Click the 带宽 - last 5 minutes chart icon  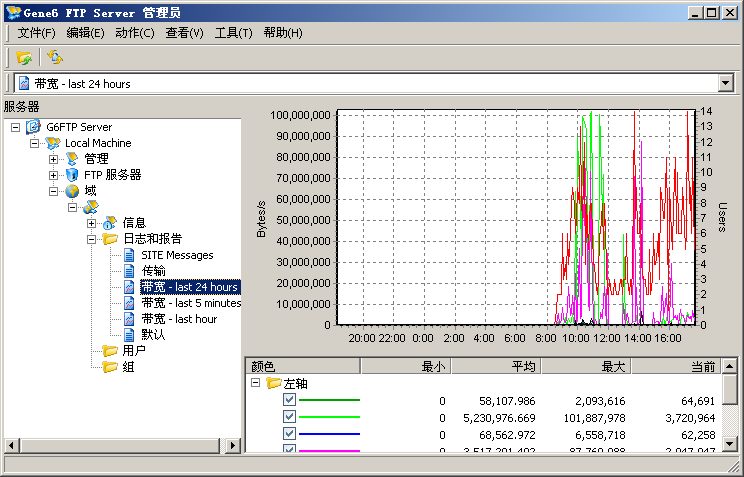click(129, 303)
